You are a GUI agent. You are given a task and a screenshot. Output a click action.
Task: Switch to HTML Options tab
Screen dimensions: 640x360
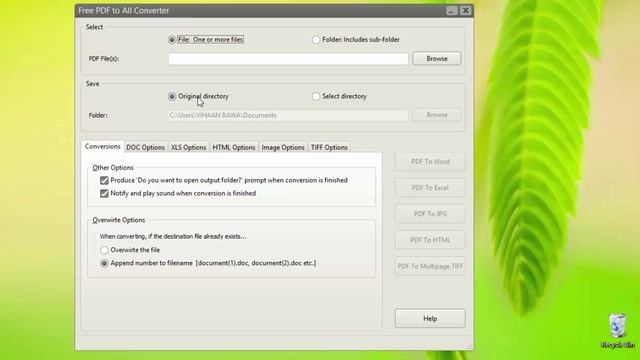point(233,147)
